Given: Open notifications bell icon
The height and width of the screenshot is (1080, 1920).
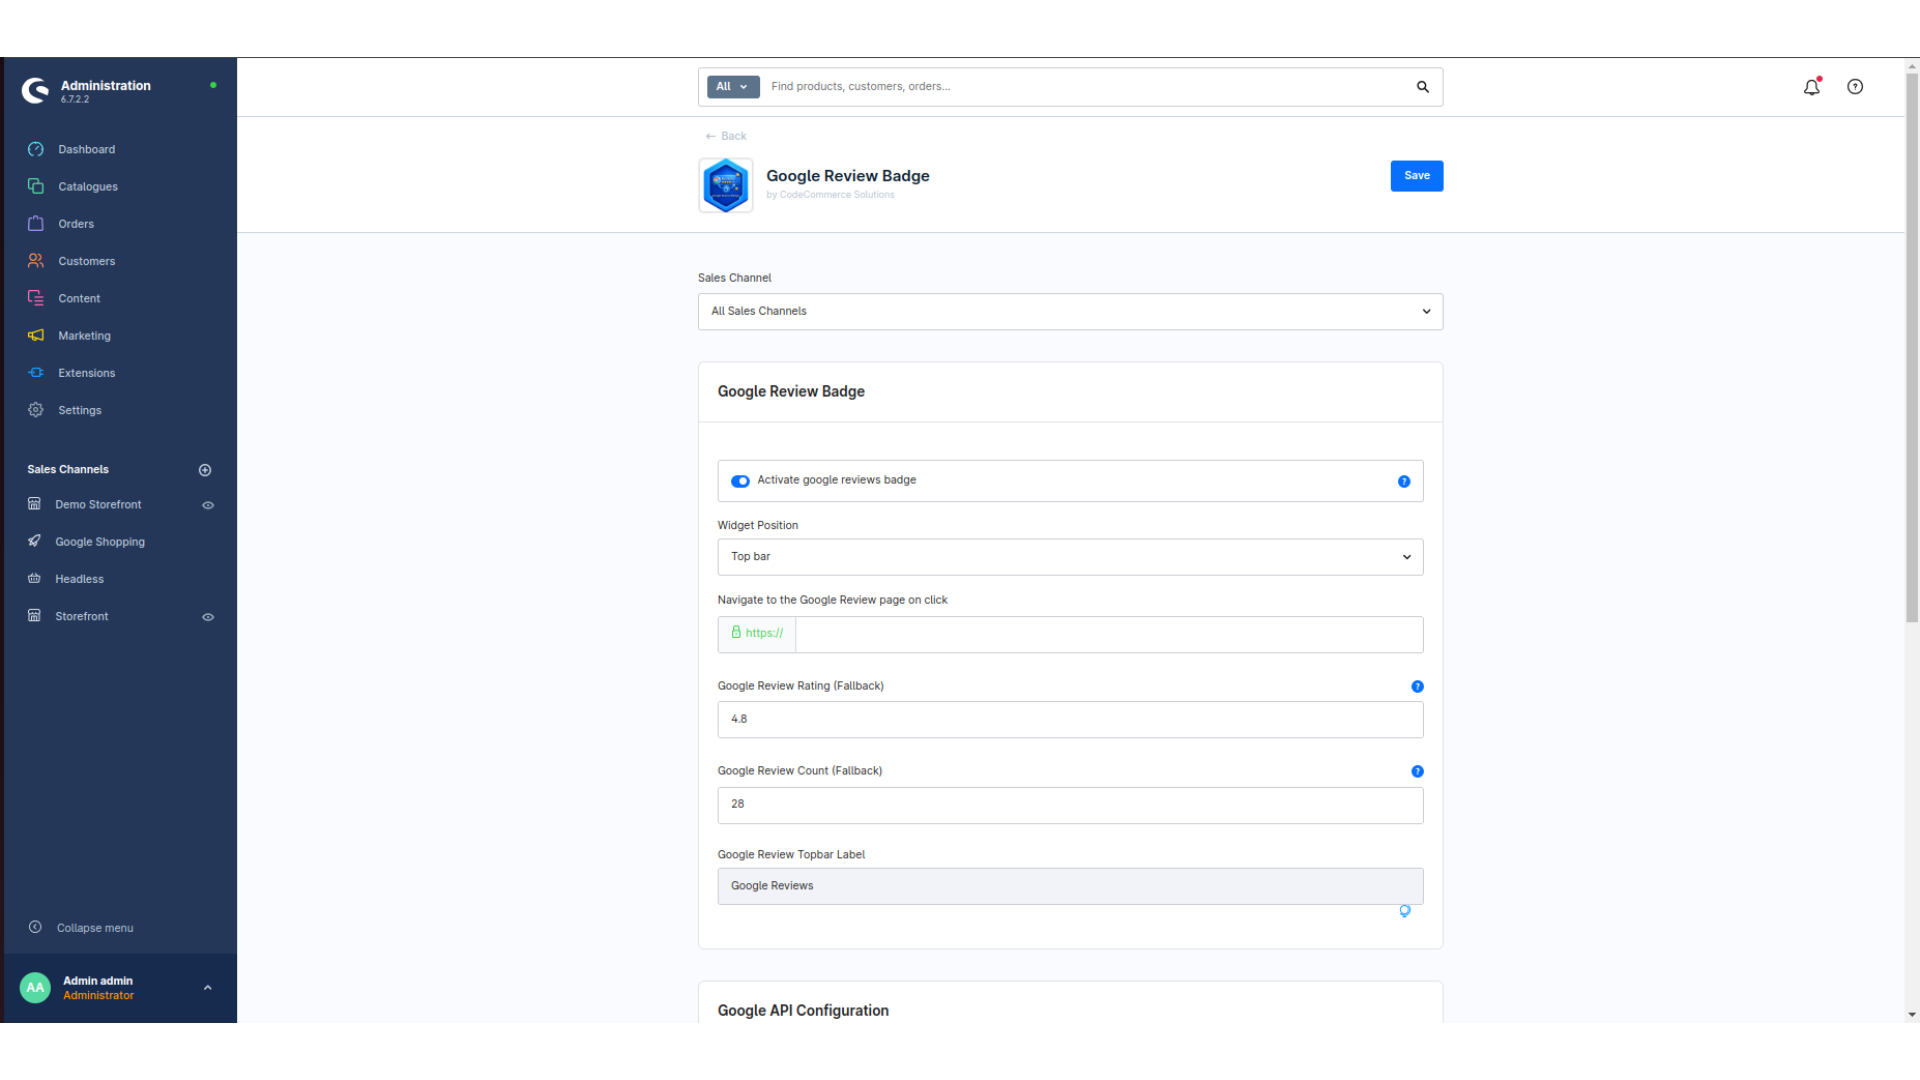Looking at the screenshot, I should pos(1812,87).
